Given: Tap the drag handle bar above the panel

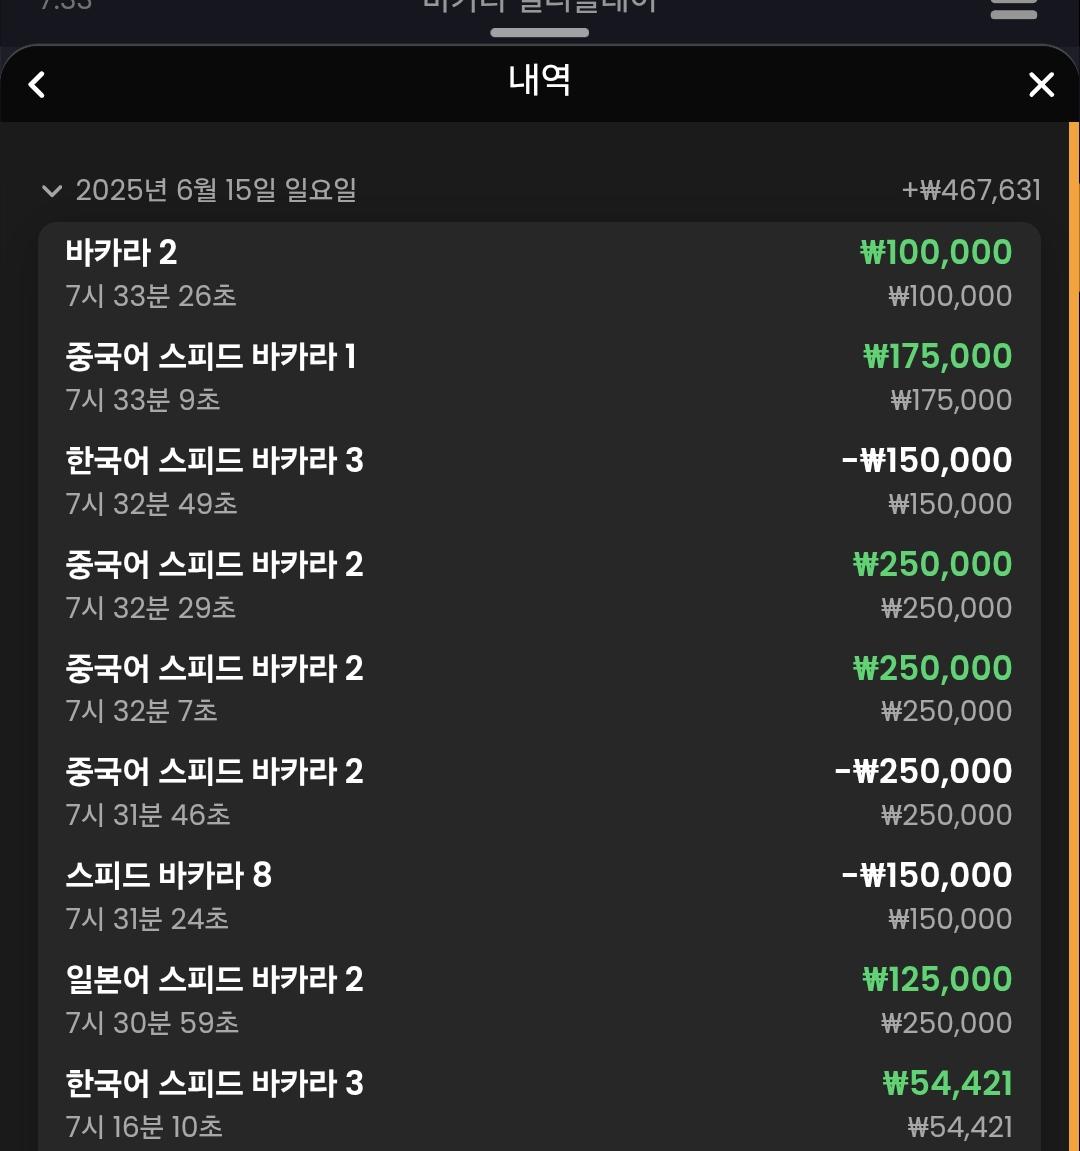Looking at the screenshot, I should (540, 32).
